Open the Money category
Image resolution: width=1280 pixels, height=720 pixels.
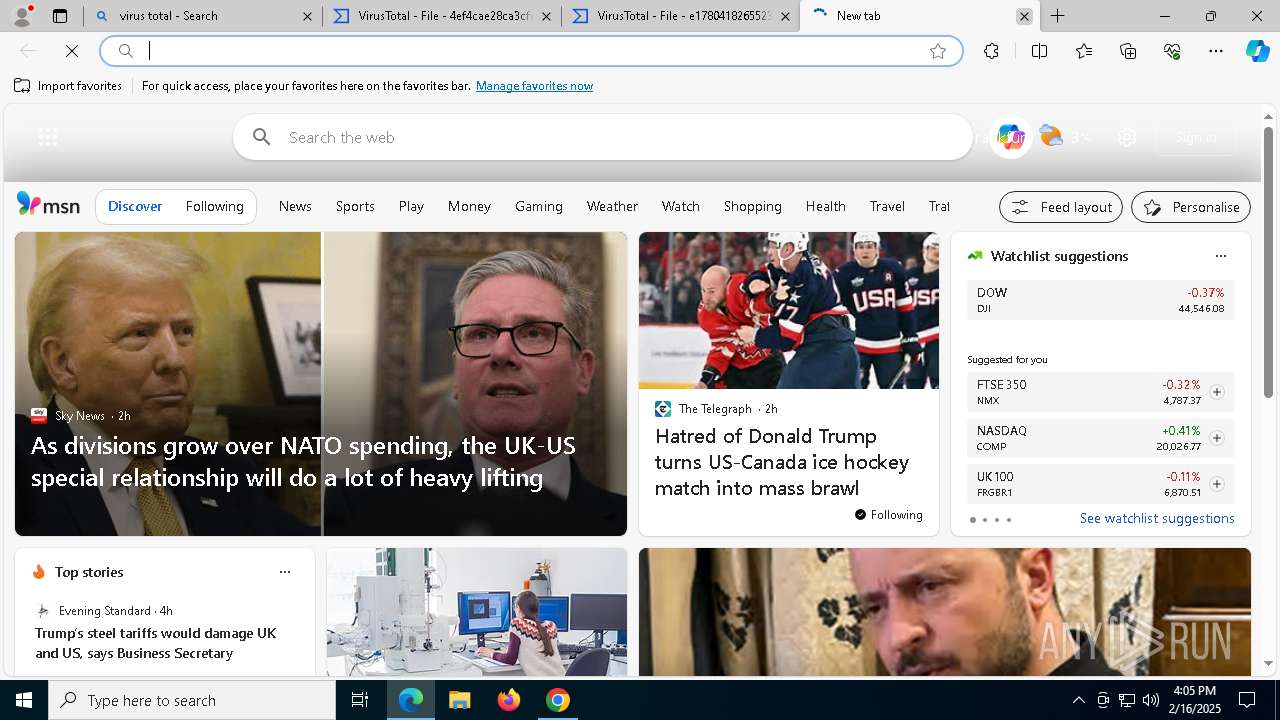coord(469,206)
